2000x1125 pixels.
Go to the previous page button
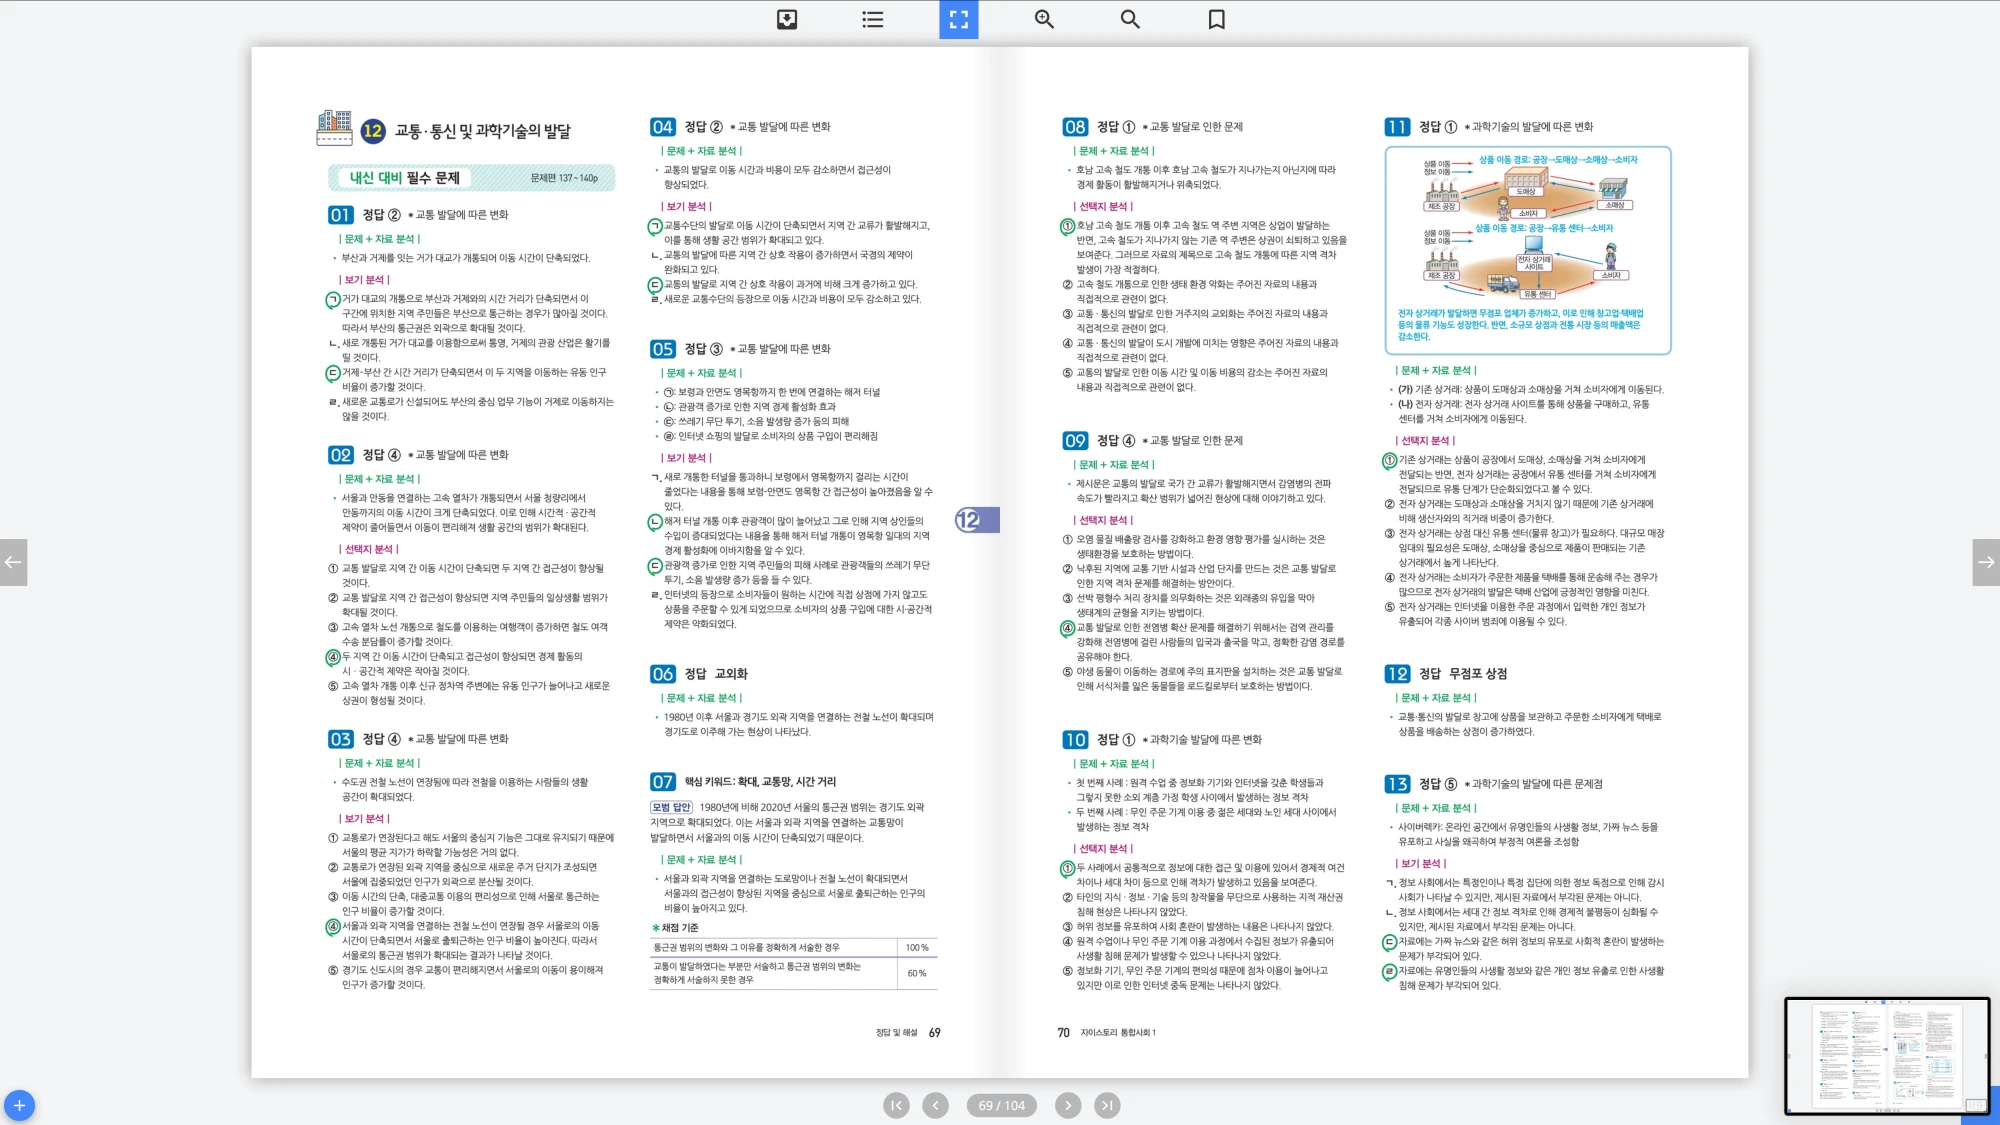[x=935, y=1105]
